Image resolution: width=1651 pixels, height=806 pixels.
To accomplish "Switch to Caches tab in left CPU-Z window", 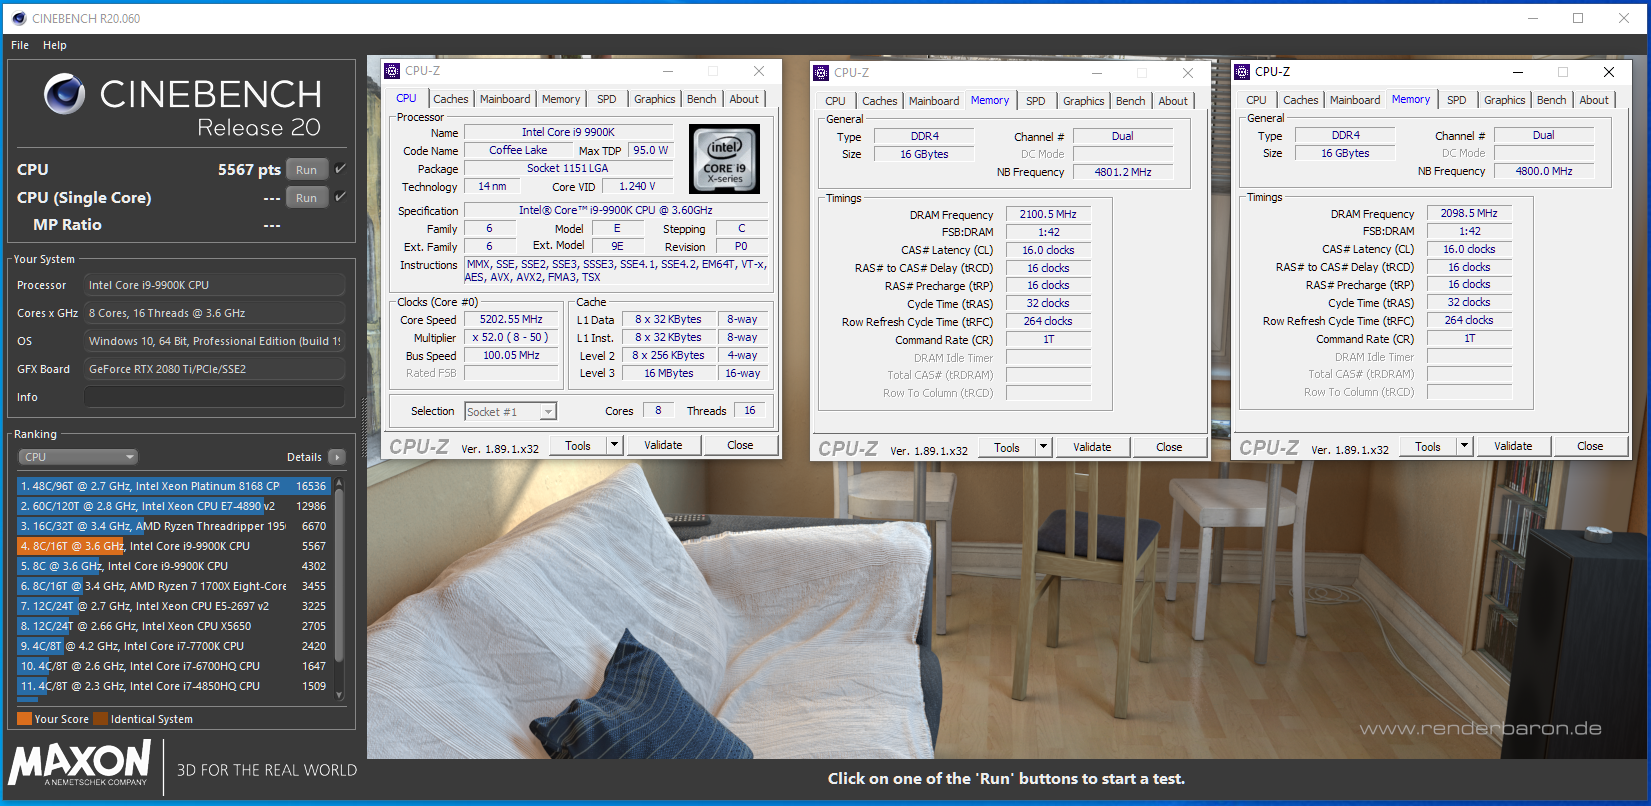I will (451, 99).
